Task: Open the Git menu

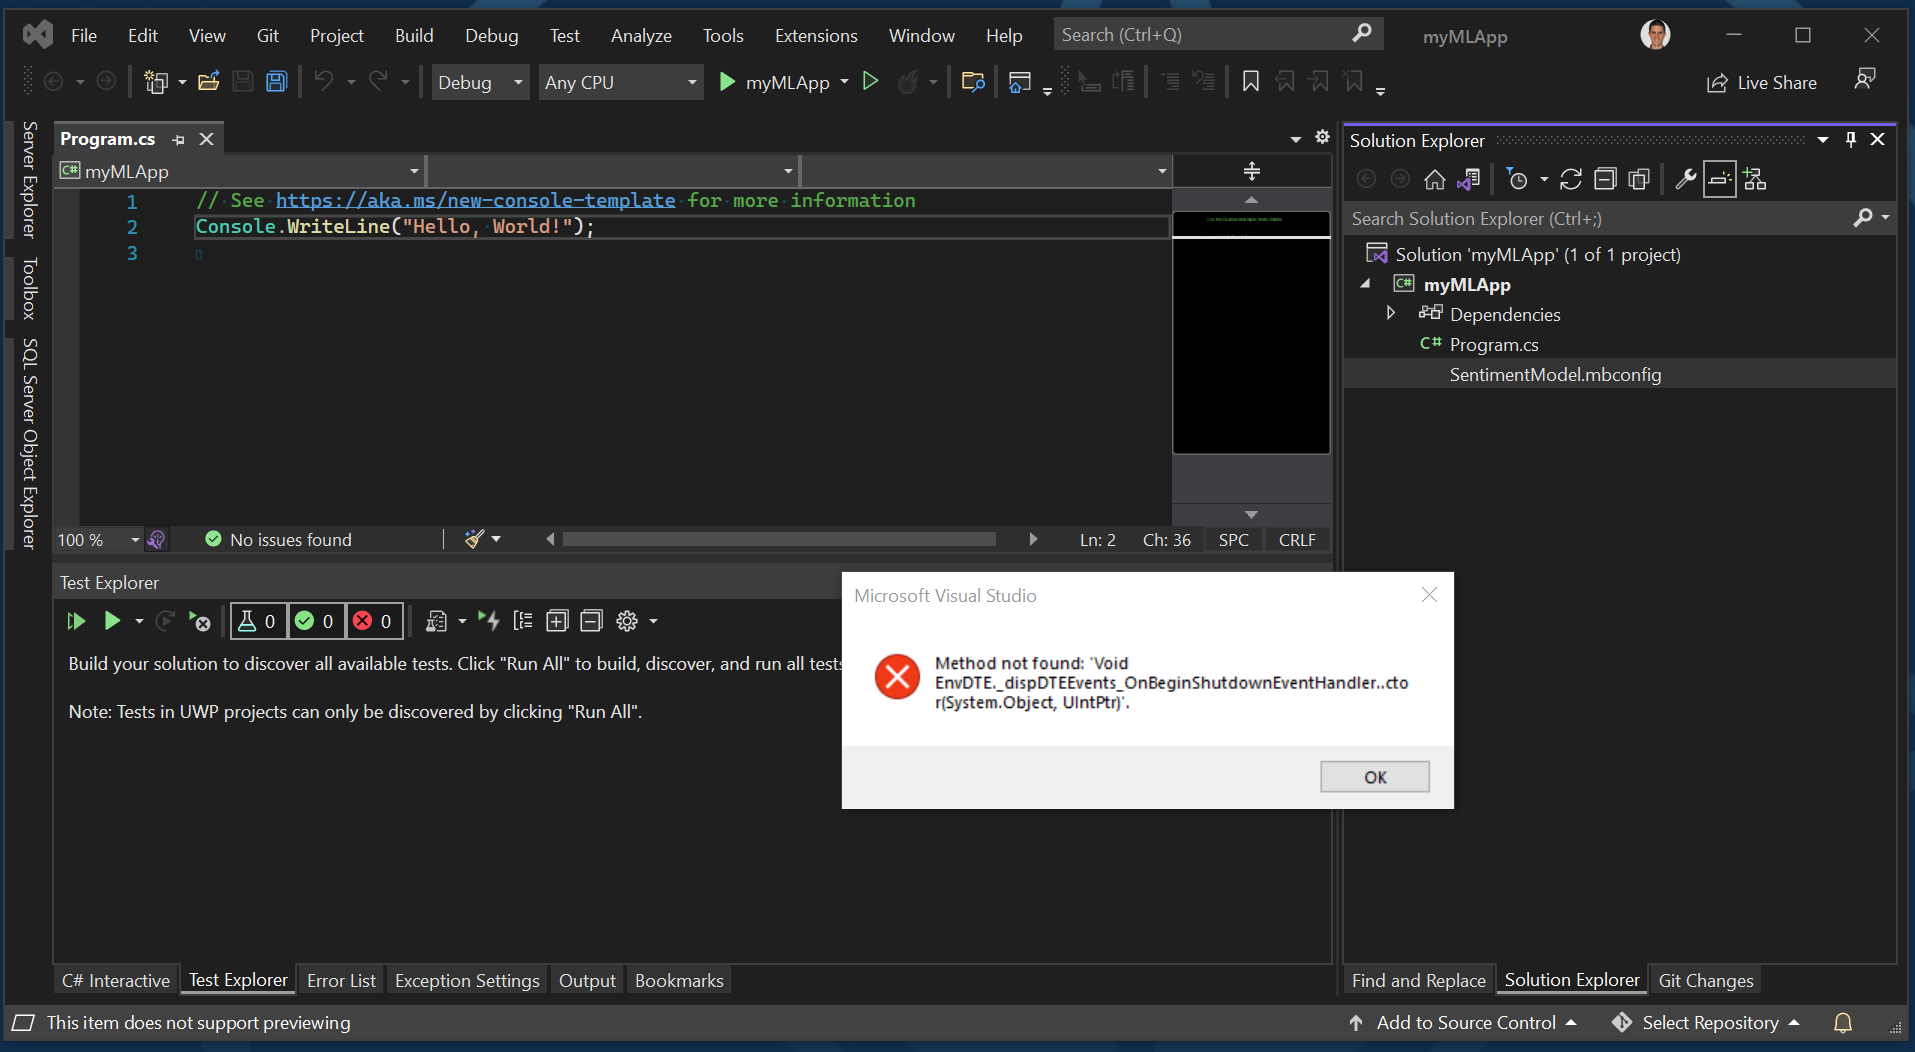Action: pos(266,35)
